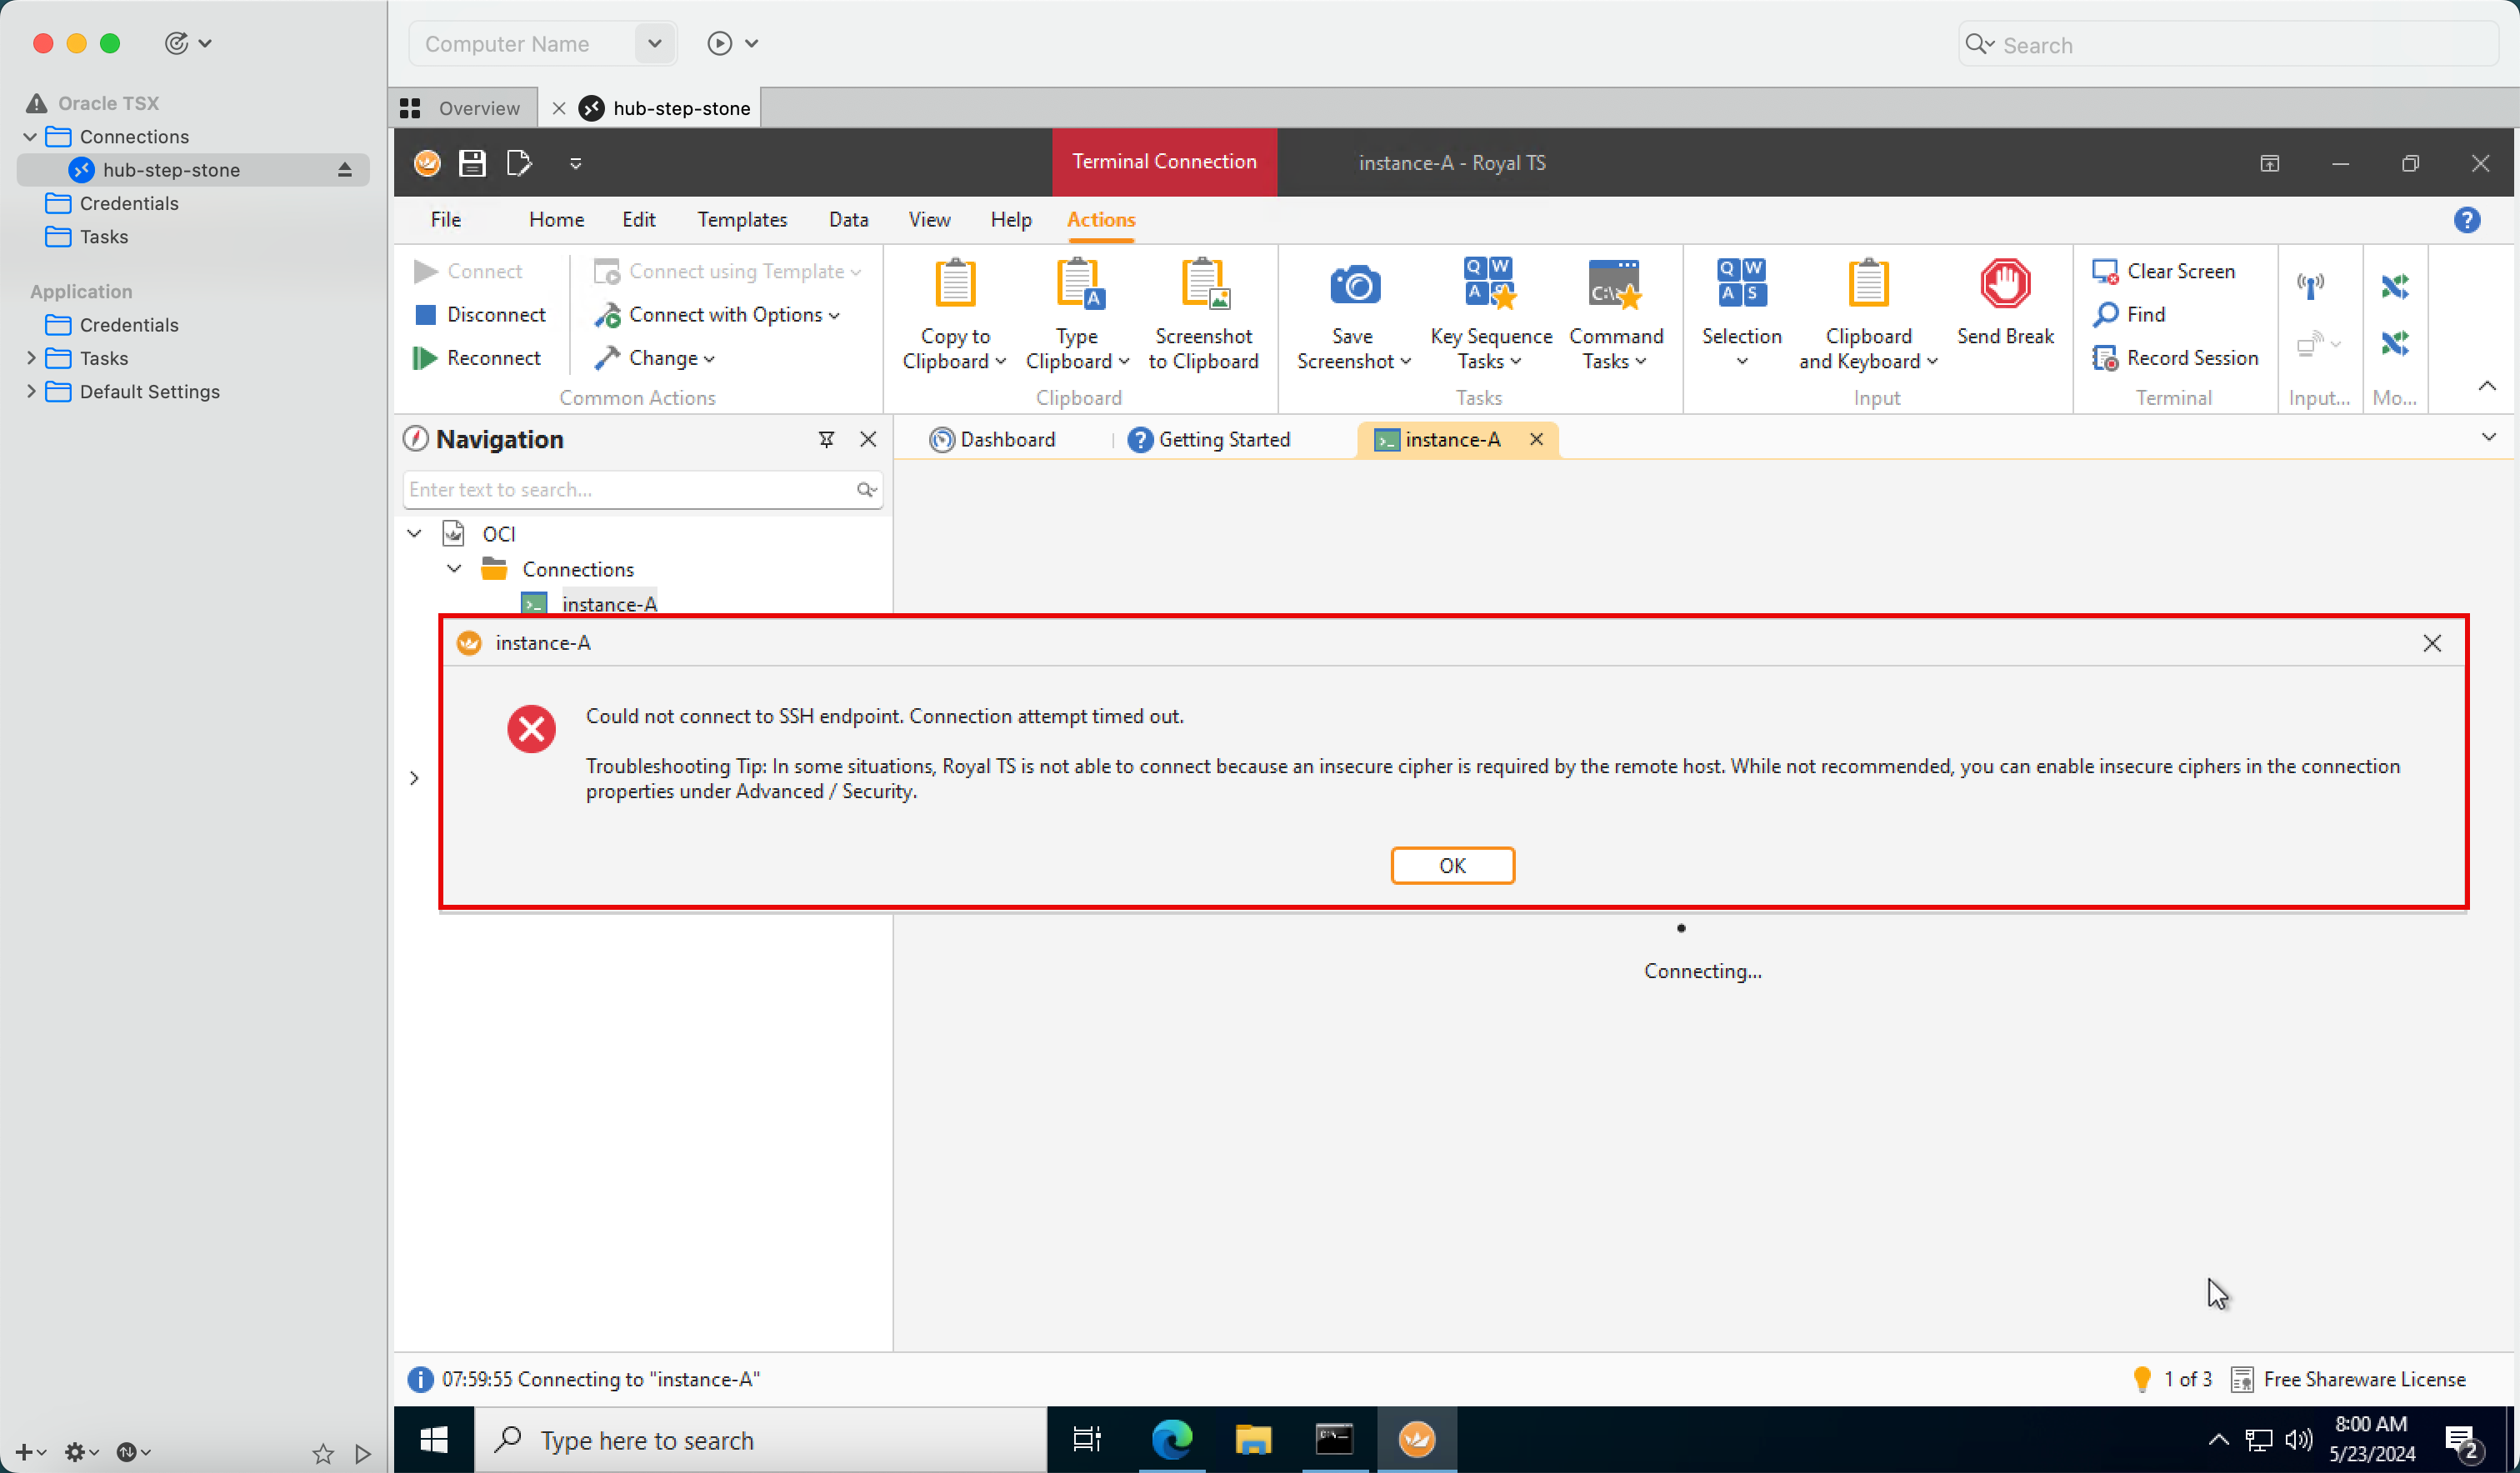Expand the Default Settings folder
This screenshot has height=1473, width=2520.
31,391
